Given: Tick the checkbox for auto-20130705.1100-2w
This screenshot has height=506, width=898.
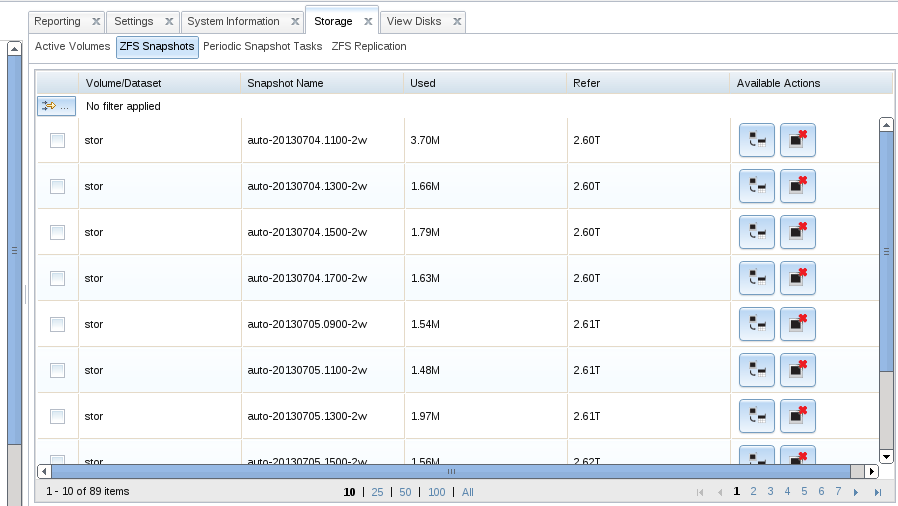Looking at the screenshot, I should pyautogui.click(x=57, y=371).
